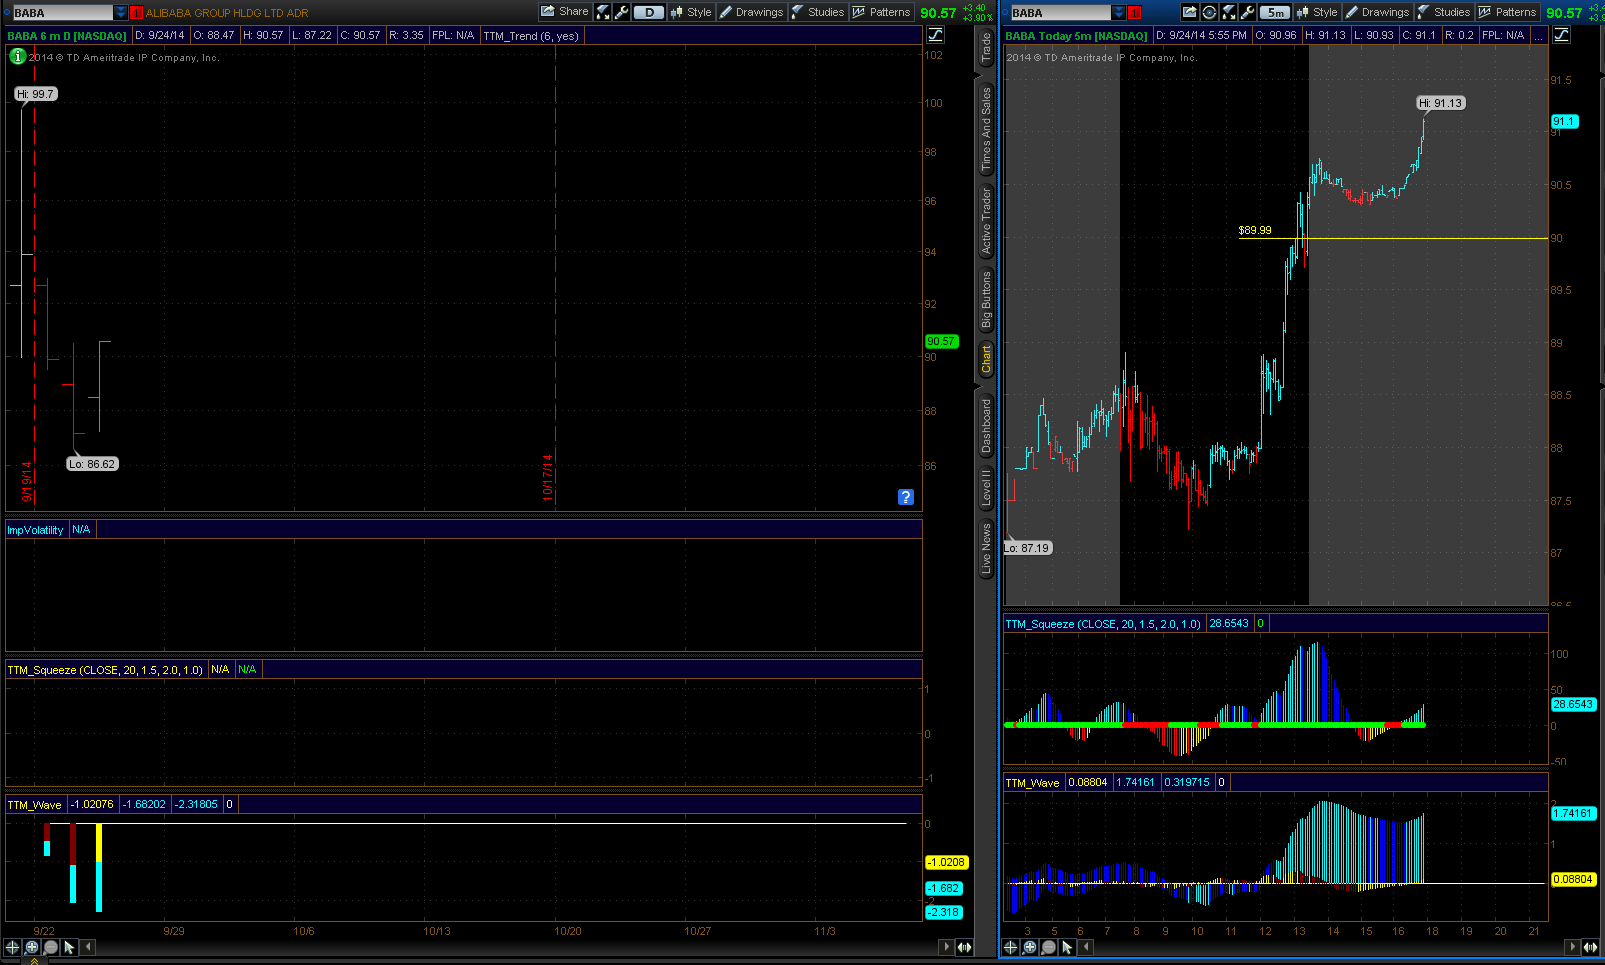Click the green info icon on the left chart
The image size is (1605, 965).
(16, 56)
